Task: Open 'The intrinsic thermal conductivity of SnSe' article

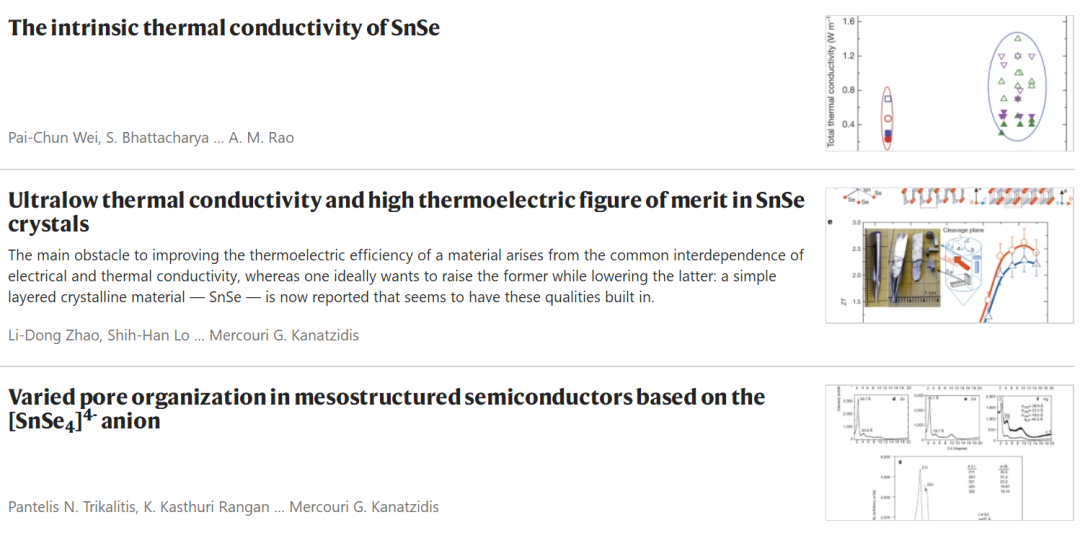Action: 224,28
